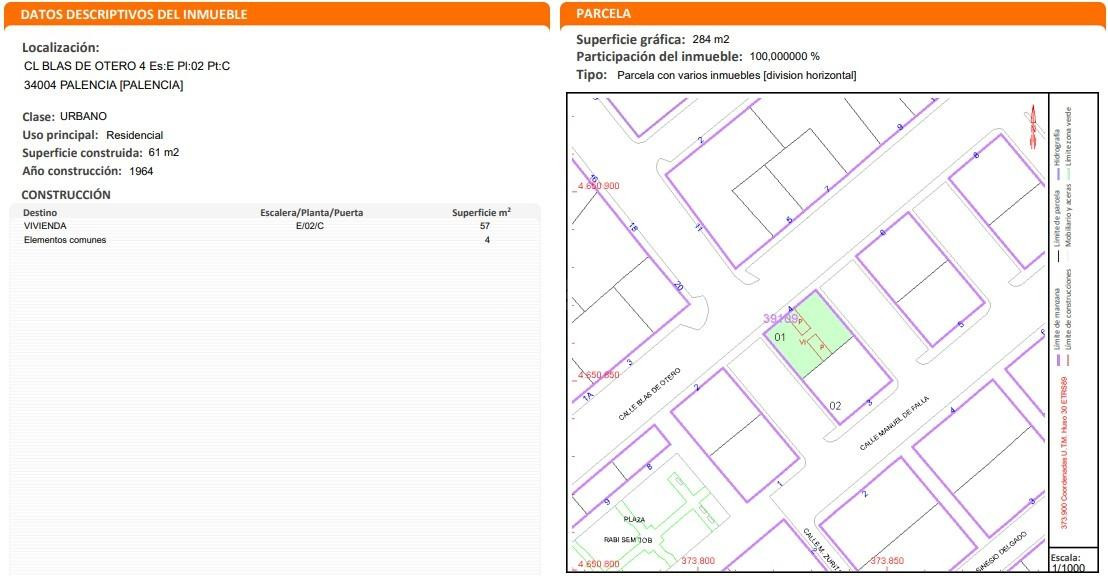Click the 'SINESIO DELGADO' street label
Viewport: 1108px width, 576px height.
(x=1002, y=552)
